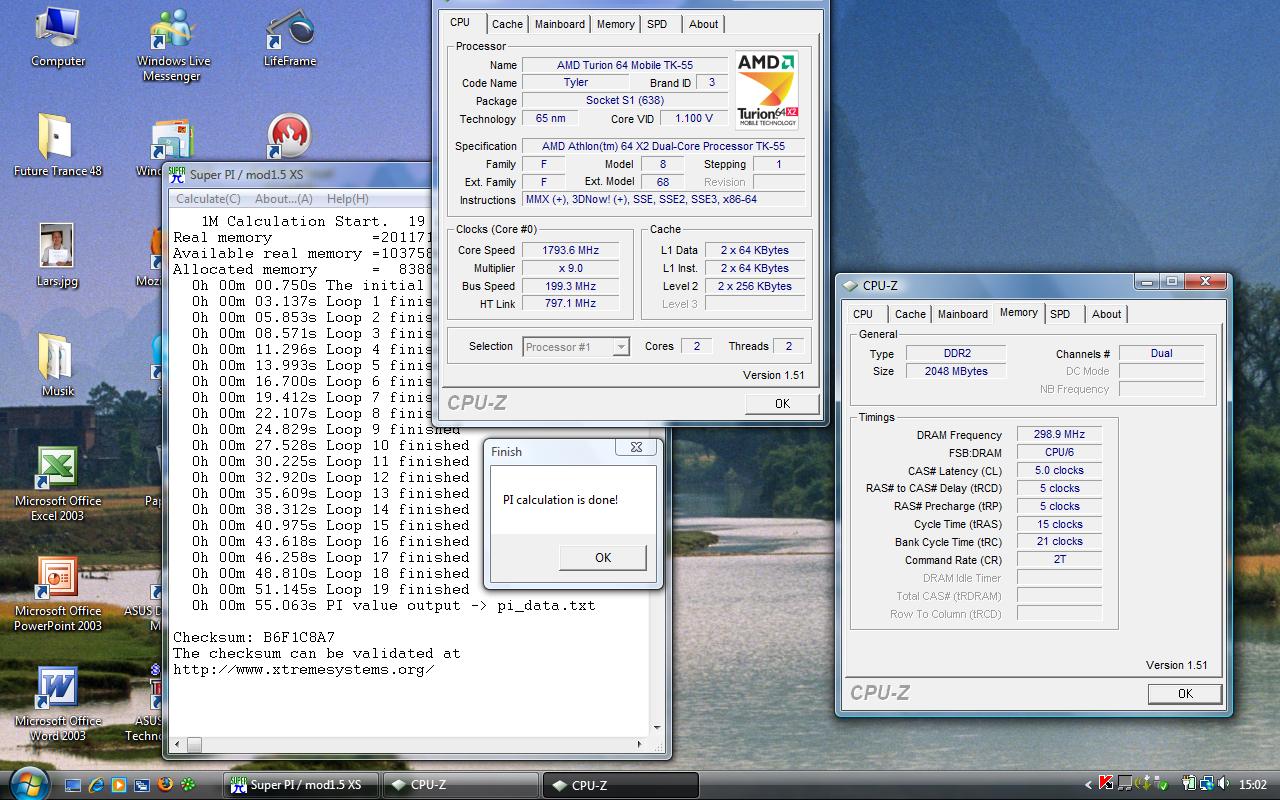
Task: Click the green flower icon in Quick Launch
Action: [x=188, y=785]
